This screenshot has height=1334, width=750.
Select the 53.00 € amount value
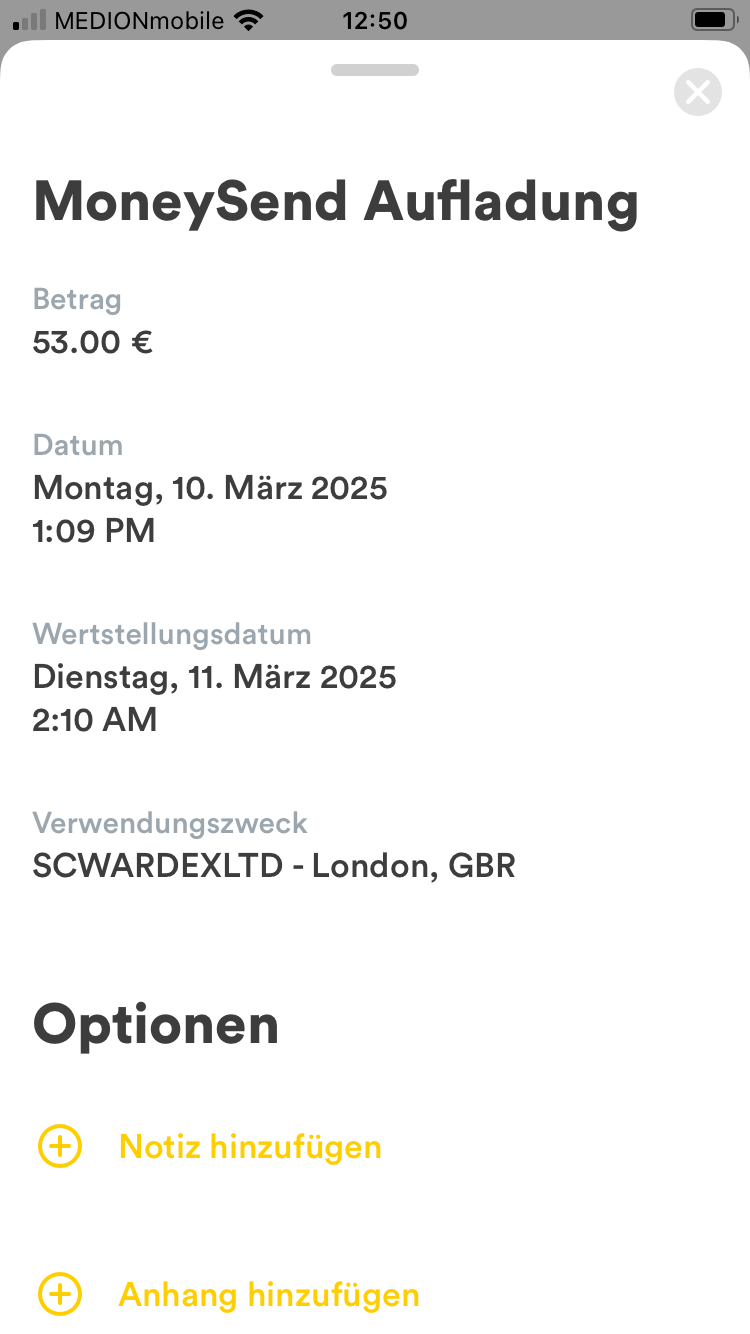click(93, 342)
